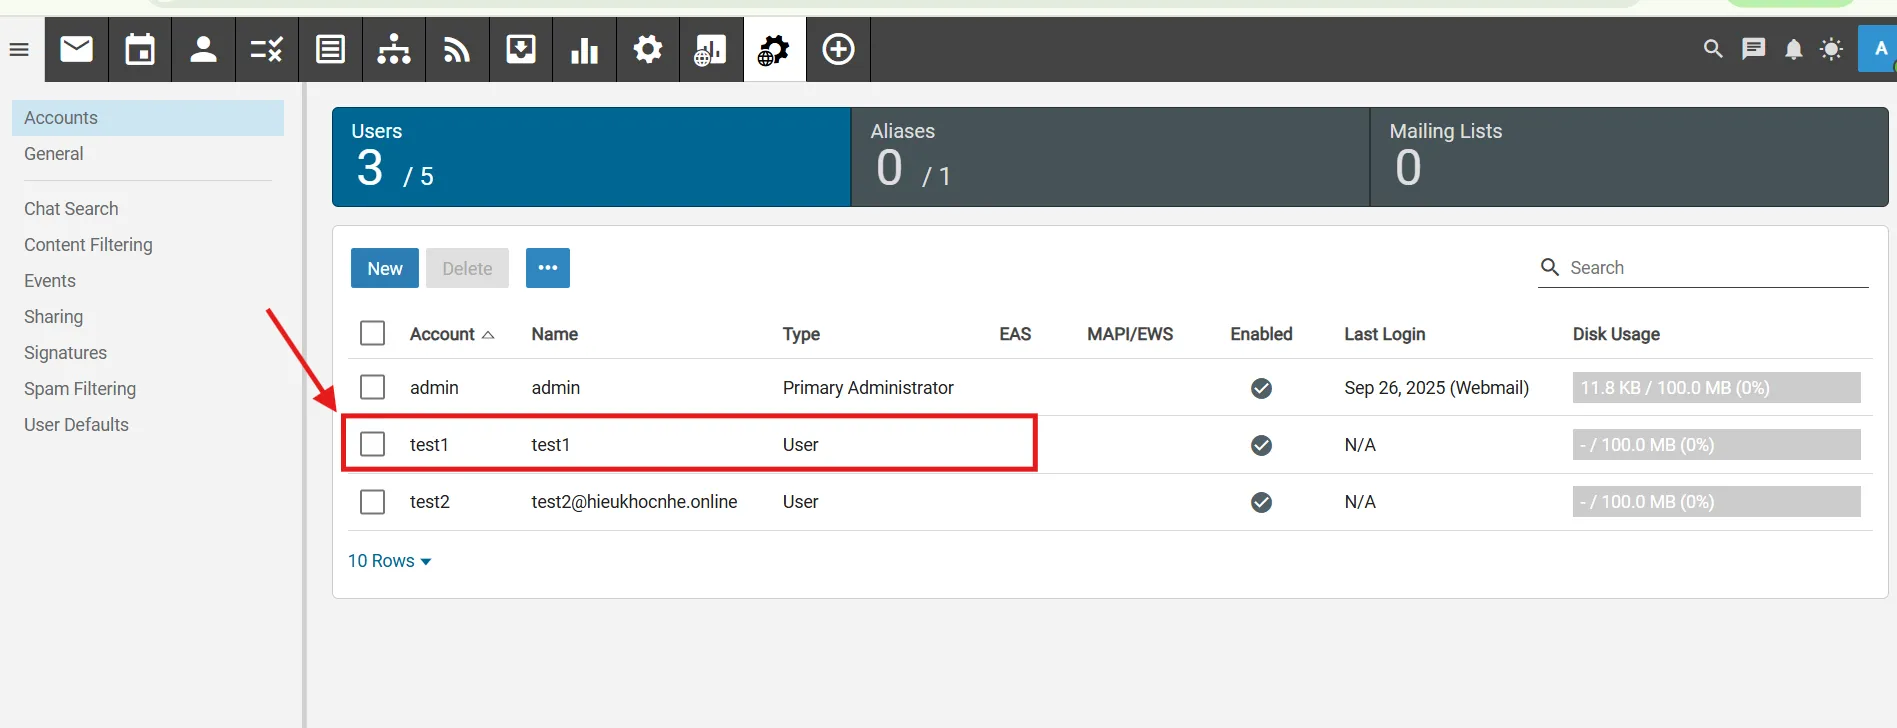Open the three-dot more actions menu
Screen dimensions: 1897x728
(547, 268)
